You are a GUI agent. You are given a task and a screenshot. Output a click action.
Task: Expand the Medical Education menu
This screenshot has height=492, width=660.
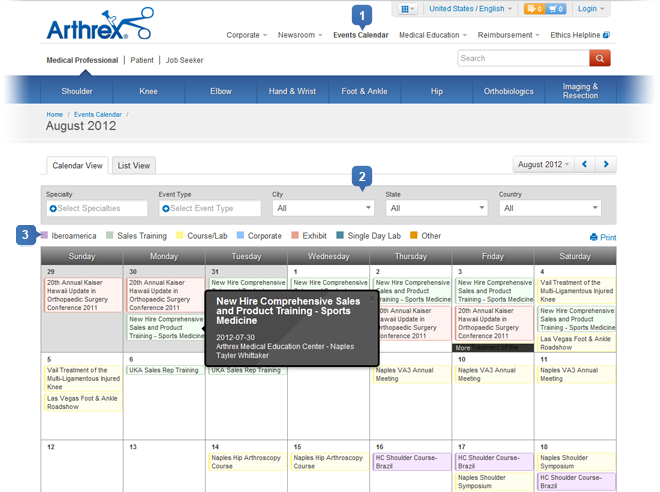pyautogui.click(x=433, y=35)
